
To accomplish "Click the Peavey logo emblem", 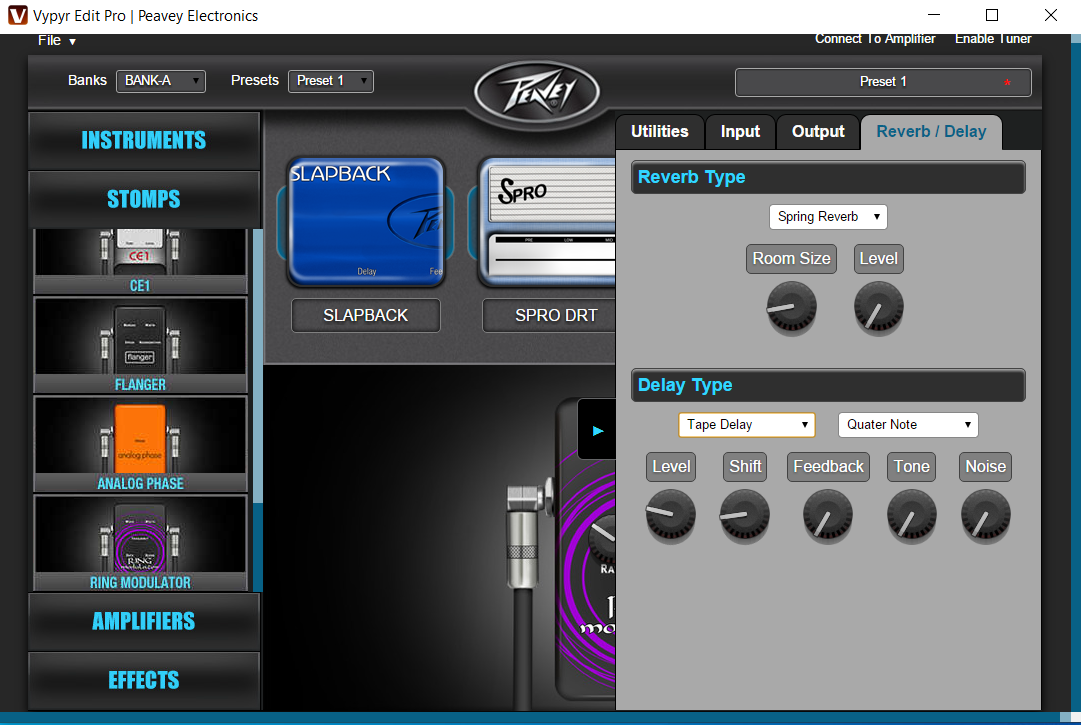I will point(536,92).
